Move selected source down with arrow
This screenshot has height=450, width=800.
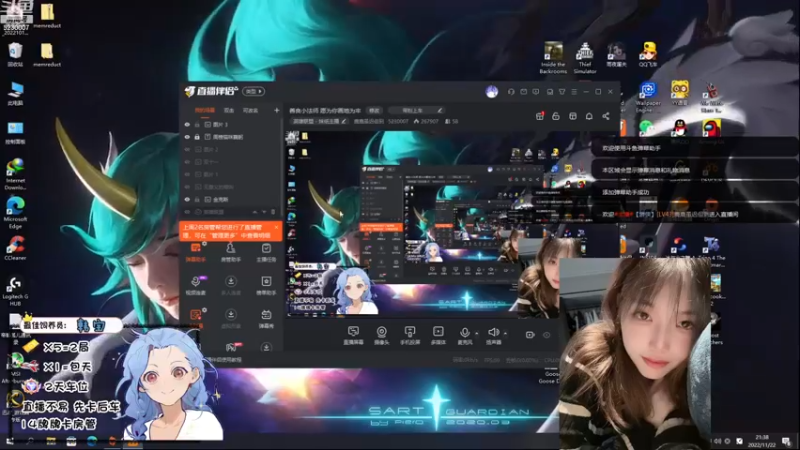(x=264, y=212)
